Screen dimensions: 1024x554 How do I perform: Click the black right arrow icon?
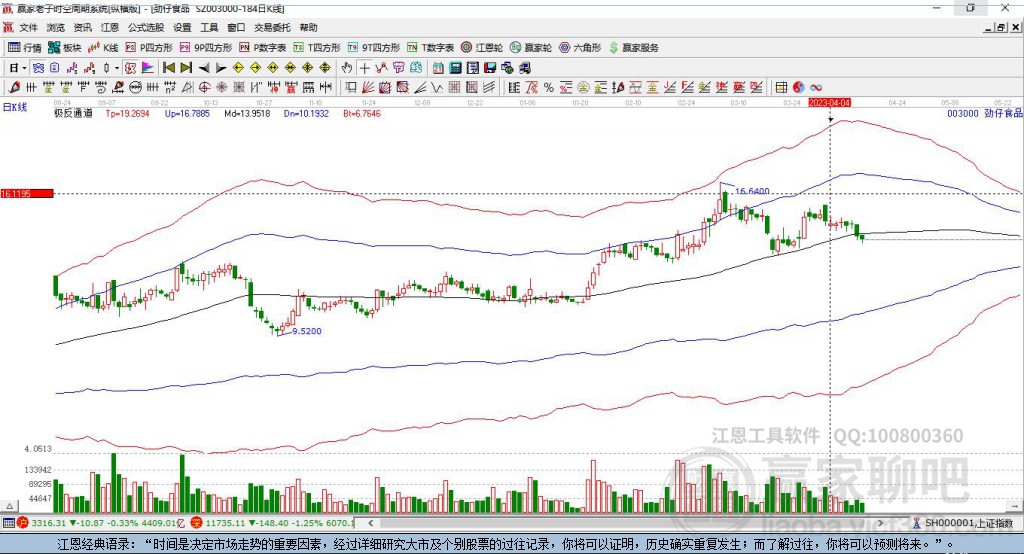pyautogui.click(x=221, y=68)
